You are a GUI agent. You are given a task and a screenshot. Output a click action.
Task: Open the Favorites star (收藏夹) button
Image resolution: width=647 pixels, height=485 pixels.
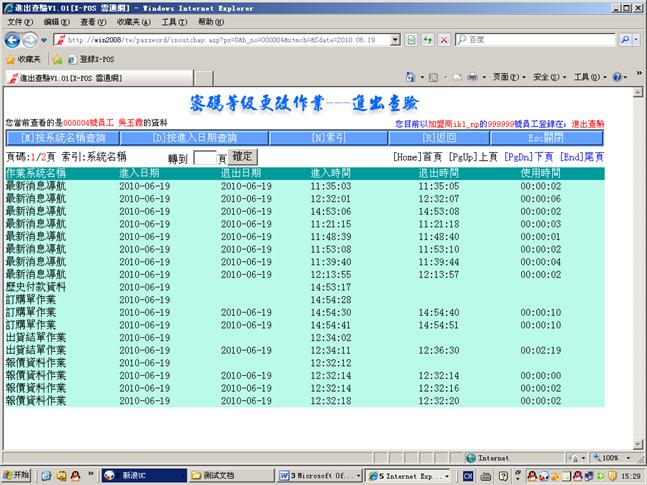(x=22, y=59)
